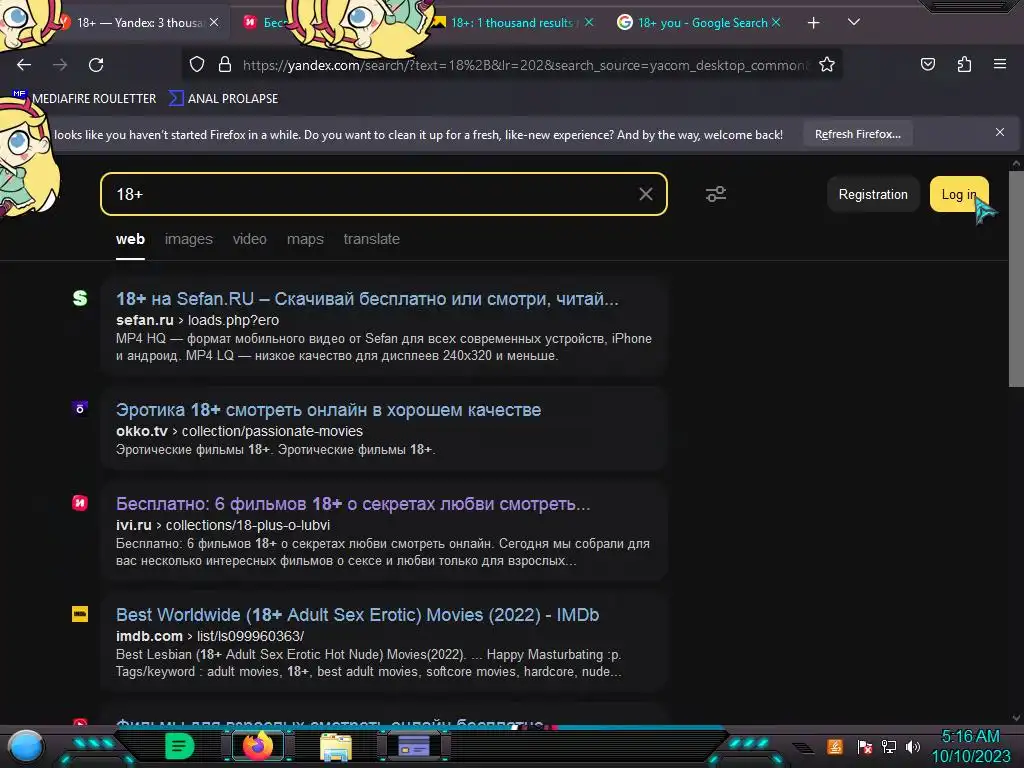1024x768 pixels.
Task: Open the Firefox extensions menu
Action: pyautogui.click(x=964, y=64)
